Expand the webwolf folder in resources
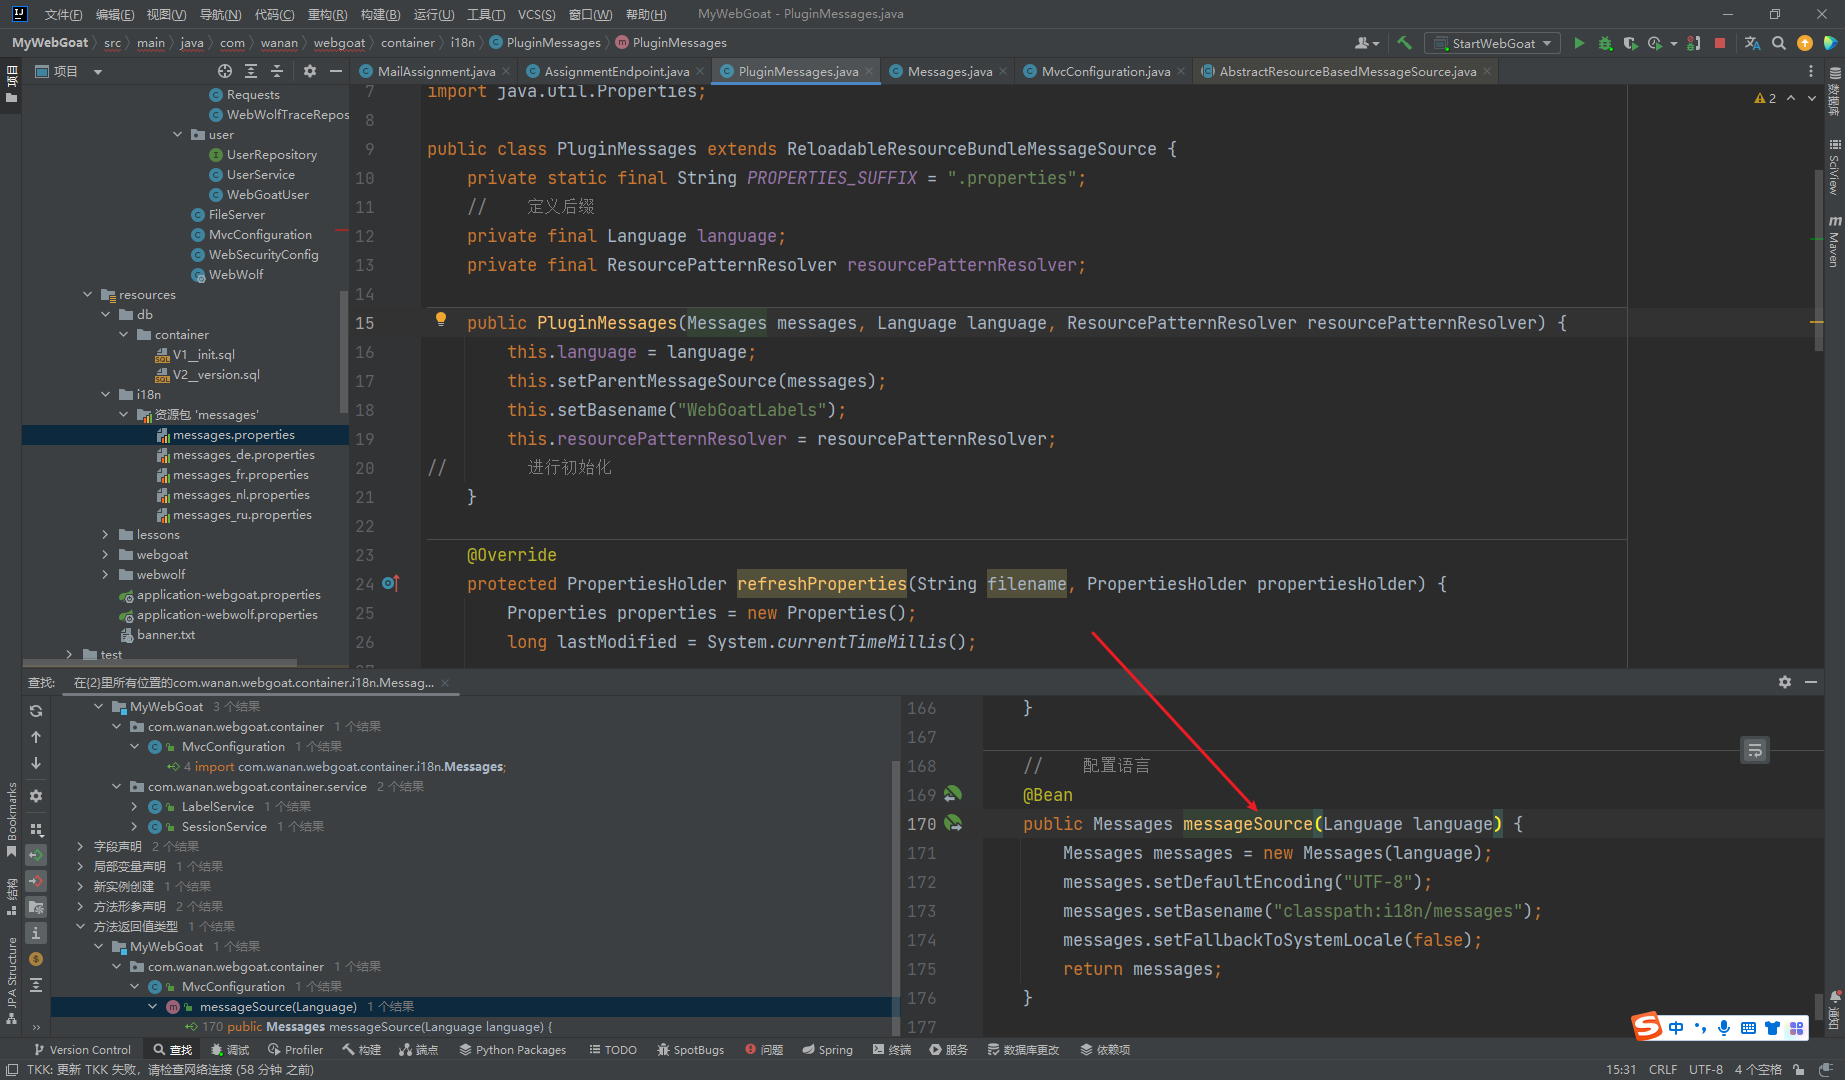Viewport: 1845px width, 1080px height. pyautogui.click(x=106, y=574)
